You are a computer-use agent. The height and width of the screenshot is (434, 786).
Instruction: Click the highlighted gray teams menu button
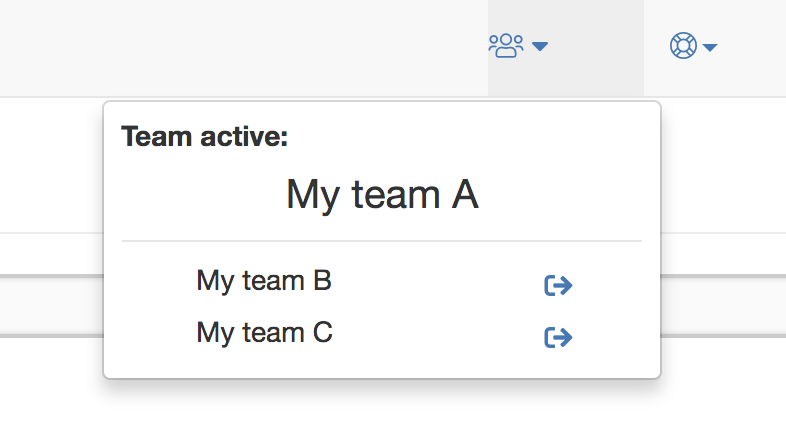coord(566,48)
